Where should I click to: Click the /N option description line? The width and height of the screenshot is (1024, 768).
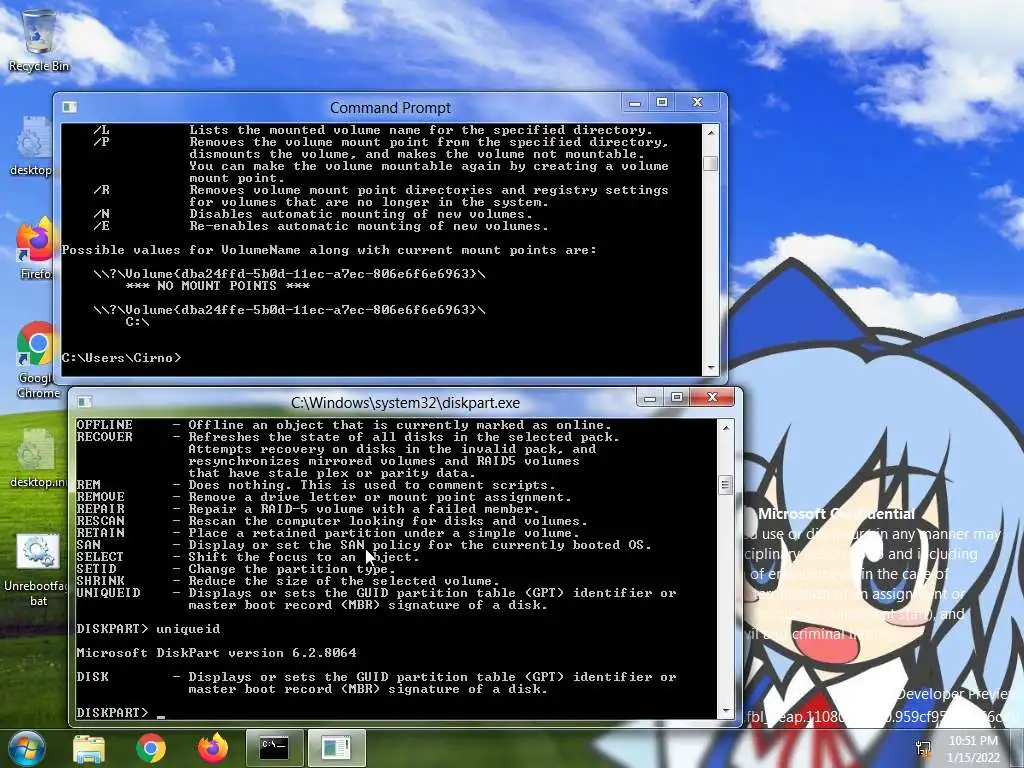[x=313, y=214]
